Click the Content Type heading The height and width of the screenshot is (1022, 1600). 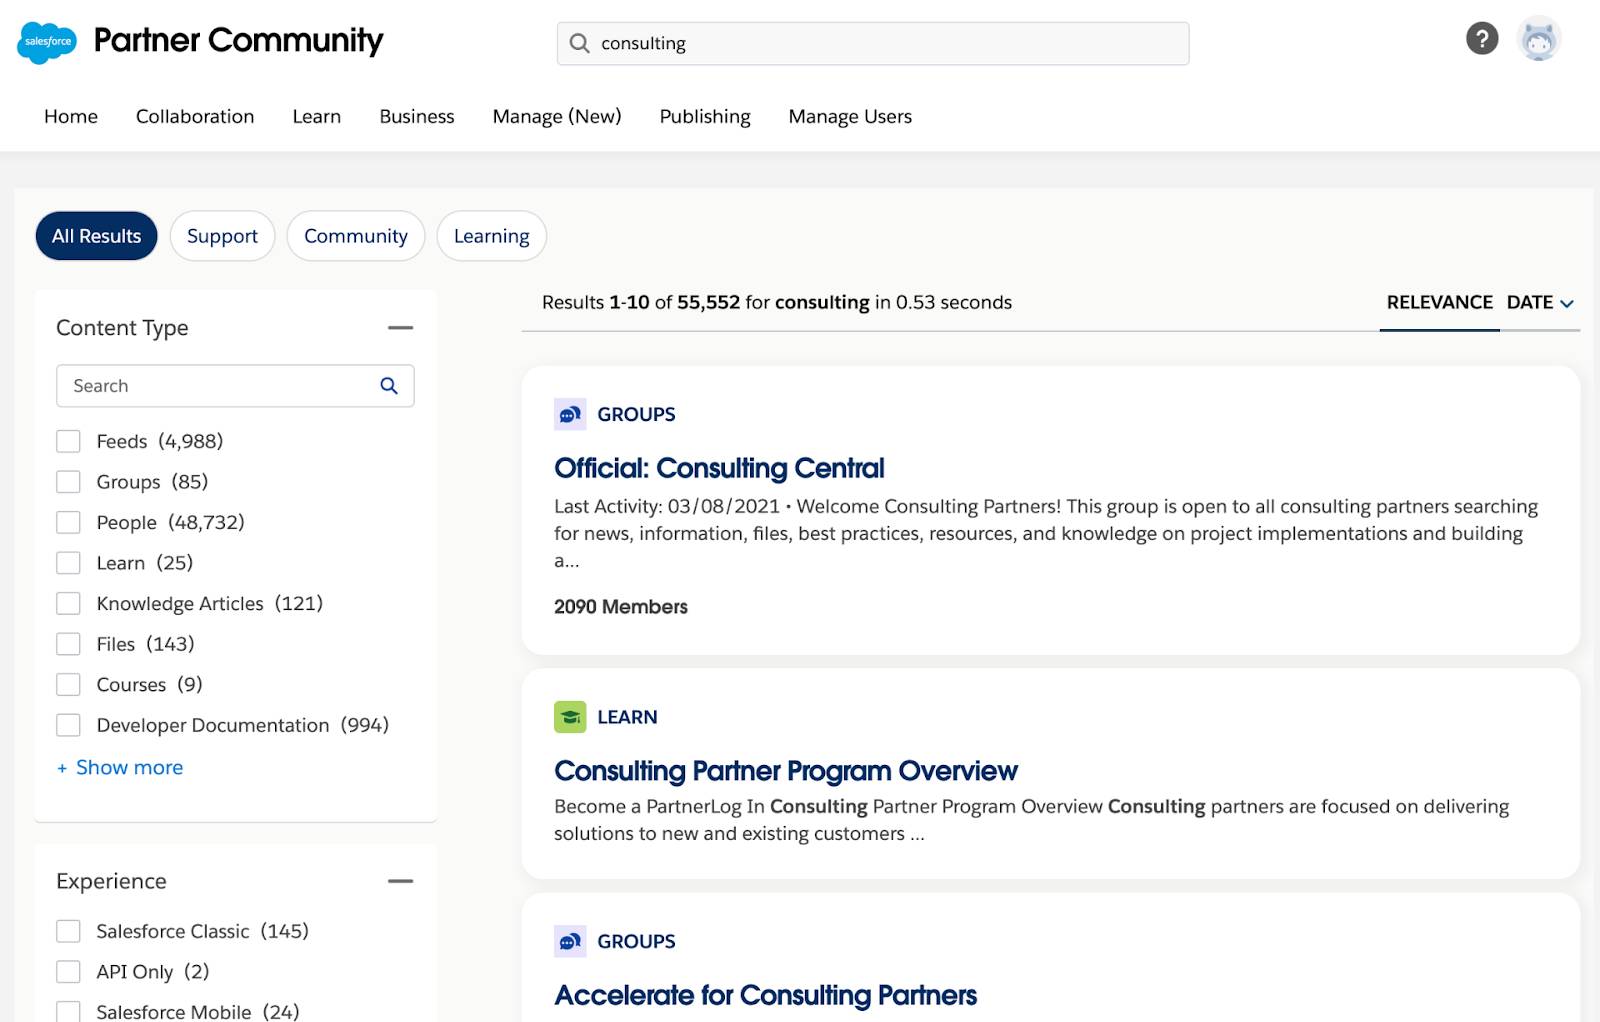[122, 328]
